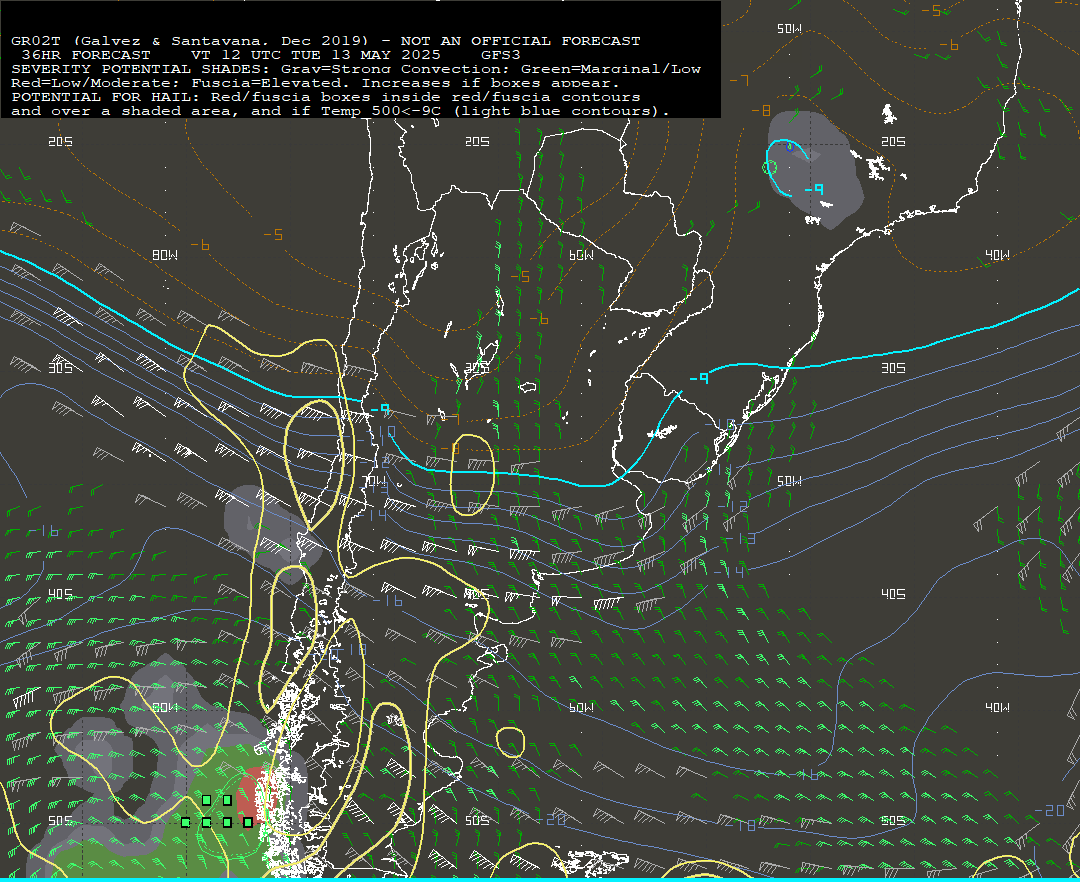Click the leftmost green box in the four-box row

pos(185,822)
